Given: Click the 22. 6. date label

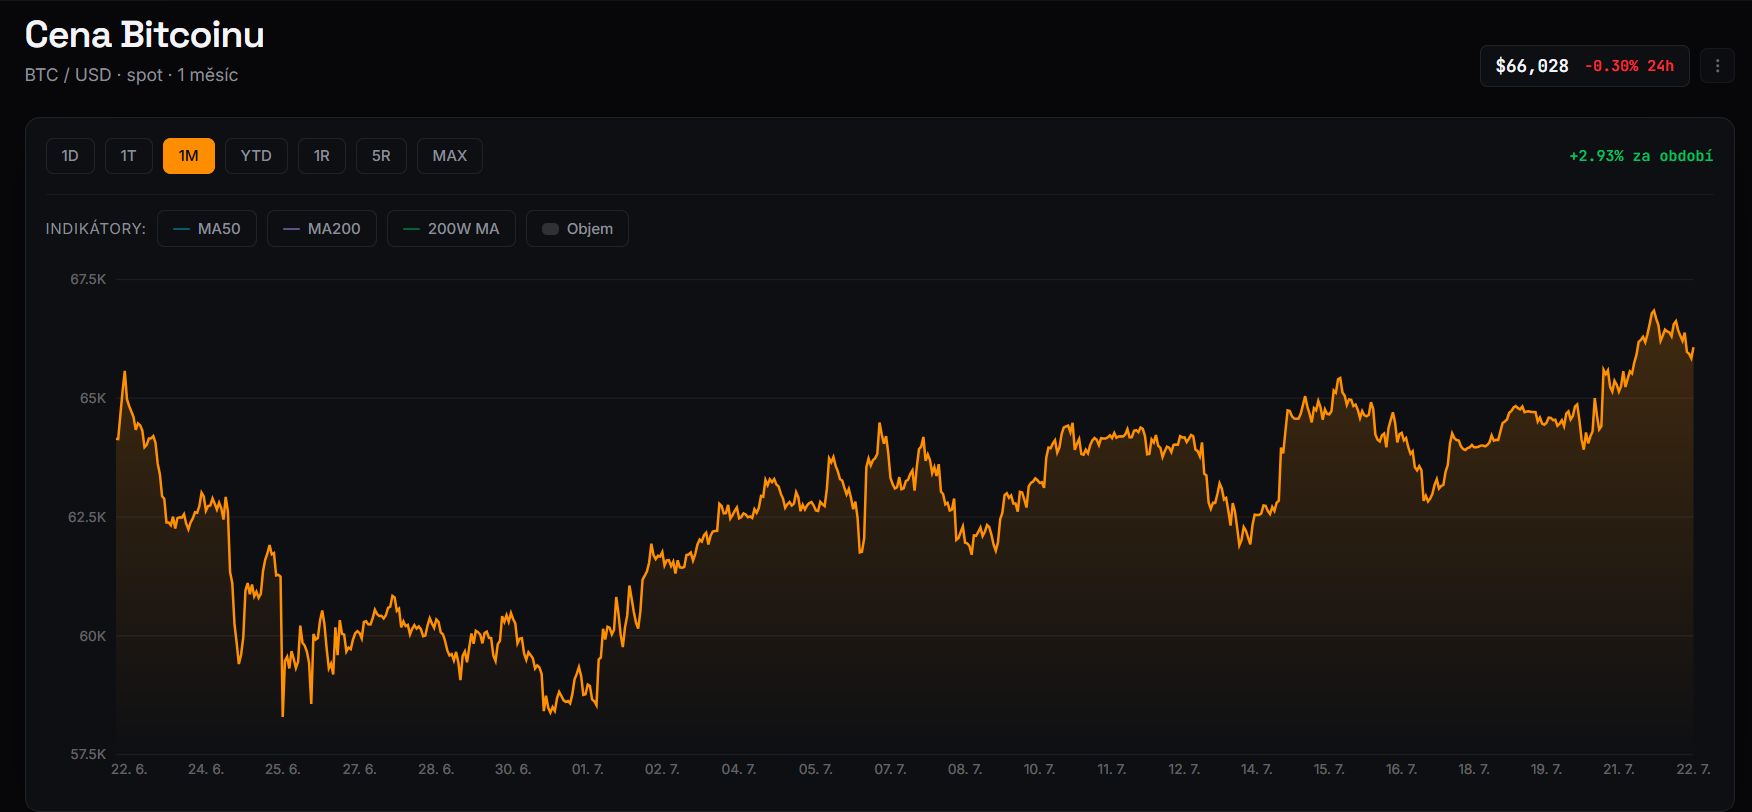Looking at the screenshot, I should [x=129, y=769].
